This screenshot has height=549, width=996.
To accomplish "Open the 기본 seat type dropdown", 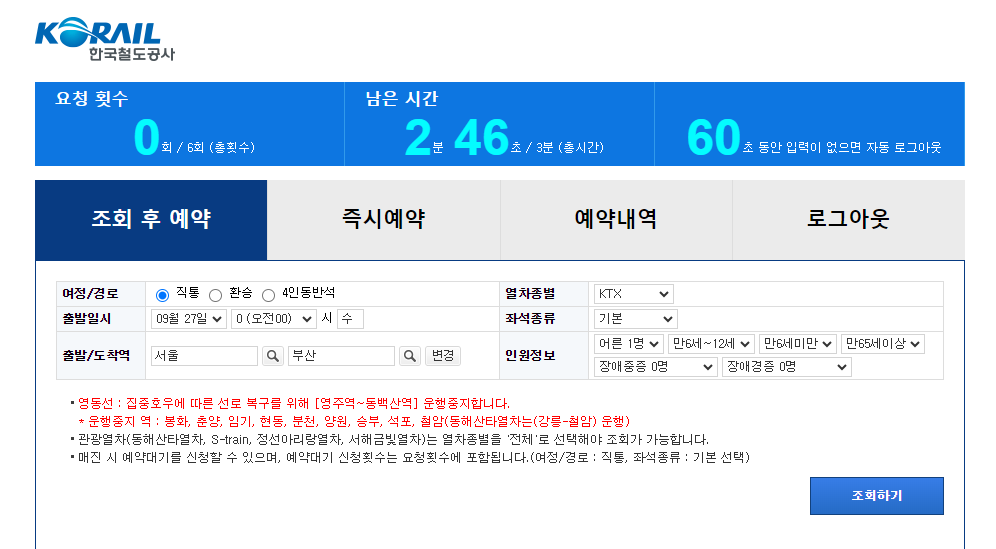I will [x=635, y=318].
